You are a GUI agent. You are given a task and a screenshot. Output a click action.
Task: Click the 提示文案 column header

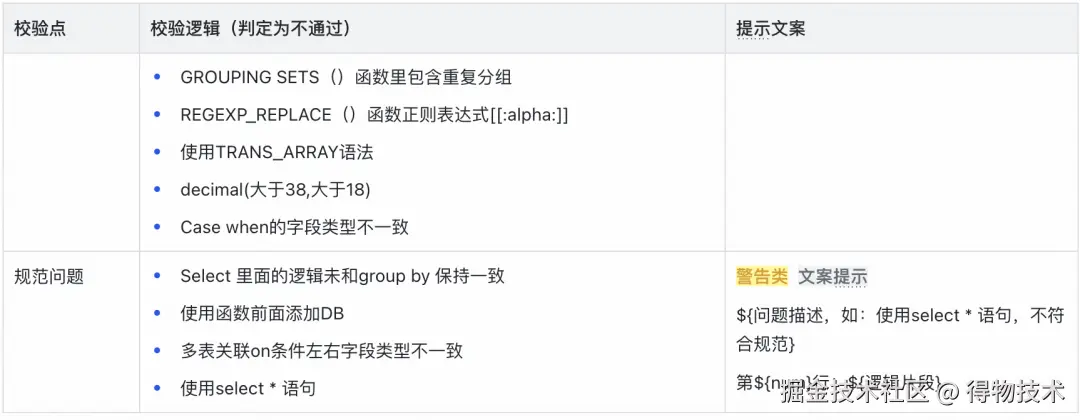(770, 29)
